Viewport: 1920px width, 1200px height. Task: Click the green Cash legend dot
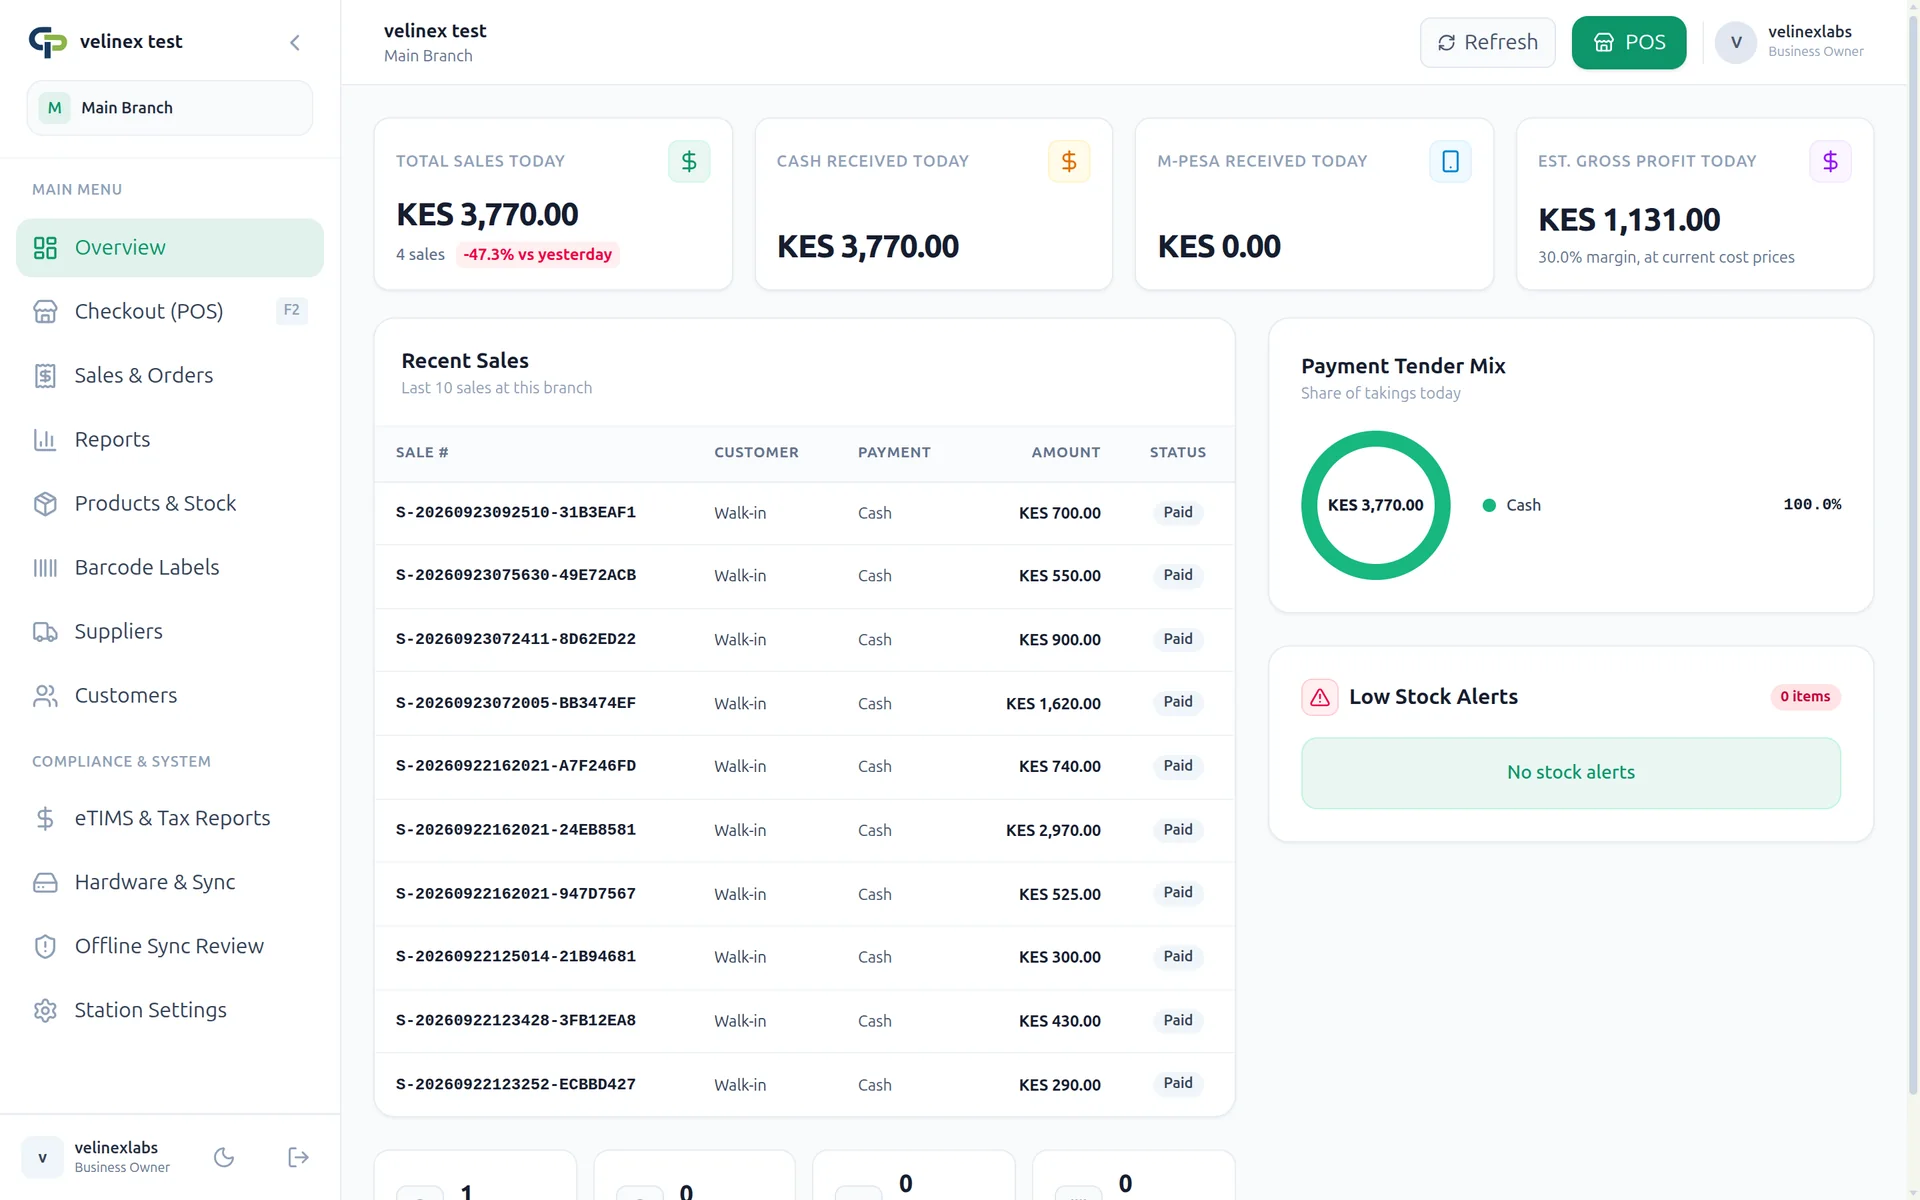pos(1489,506)
